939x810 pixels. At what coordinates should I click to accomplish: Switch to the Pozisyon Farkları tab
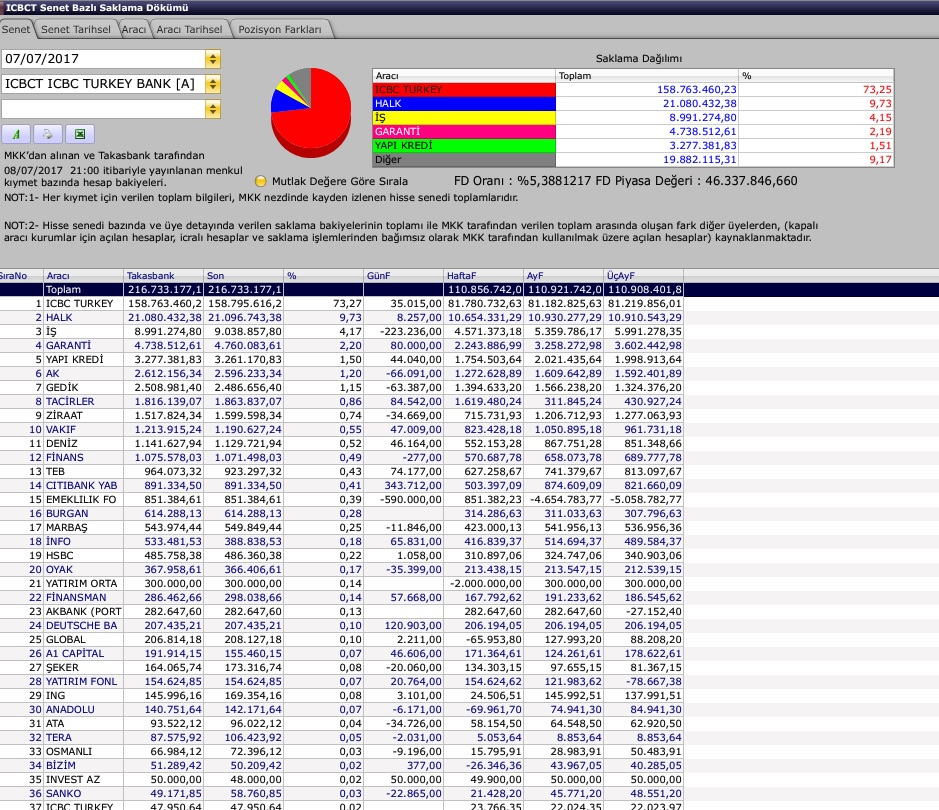pos(280,29)
